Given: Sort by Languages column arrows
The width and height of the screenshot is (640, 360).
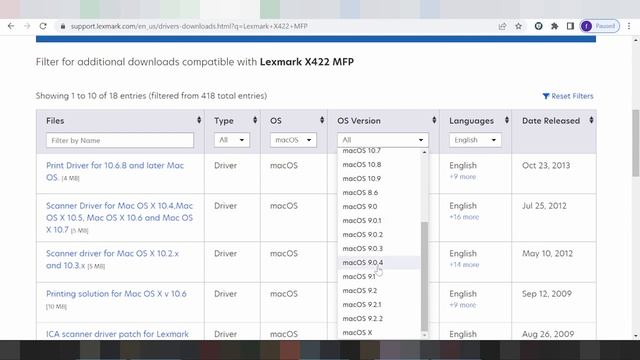Looking at the screenshot, I should pyautogui.click(x=507, y=120).
